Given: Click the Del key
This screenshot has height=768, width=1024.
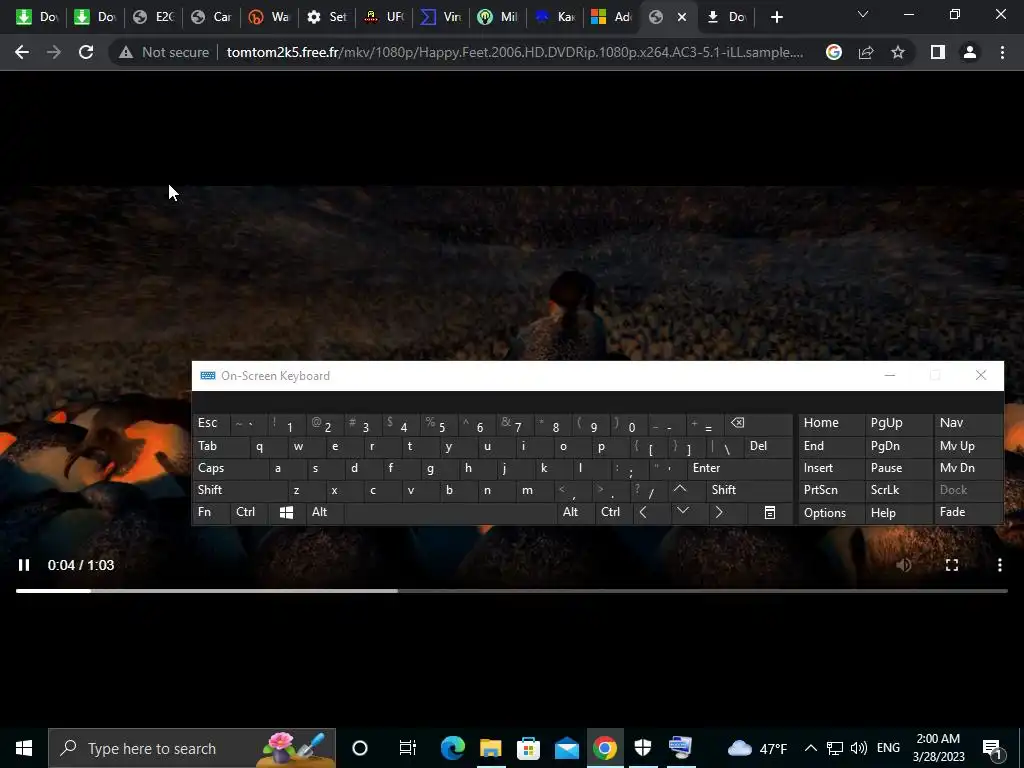Looking at the screenshot, I should pyautogui.click(x=768, y=447).
